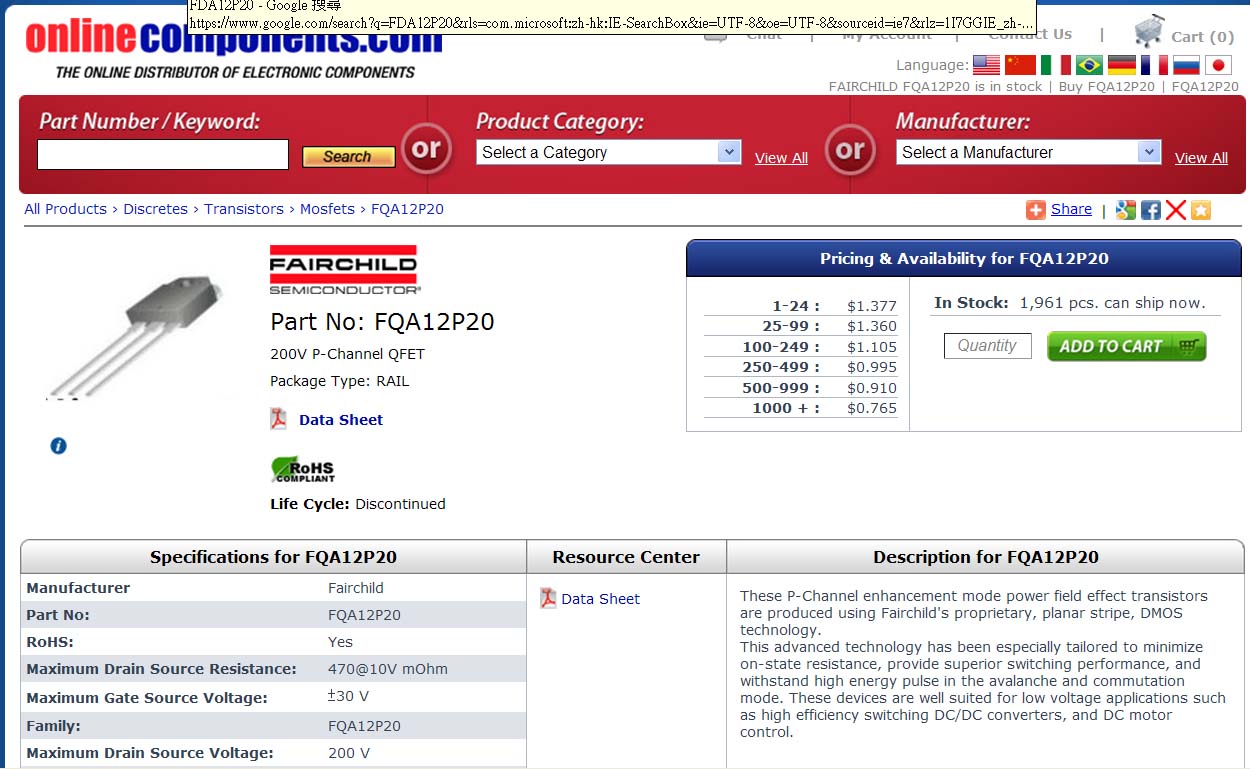This screenshot has height=769, width=1250.
Task: Click the '±30 V' specification value
Action: (x=348, y=696)
